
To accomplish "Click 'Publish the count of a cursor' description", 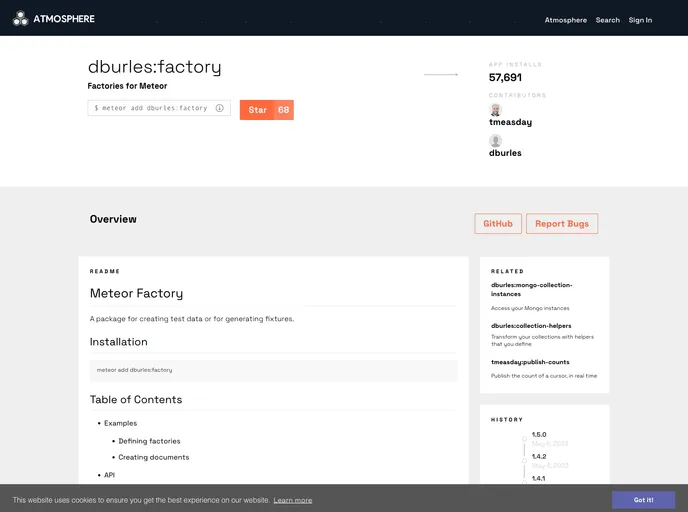I will (544, 376).
